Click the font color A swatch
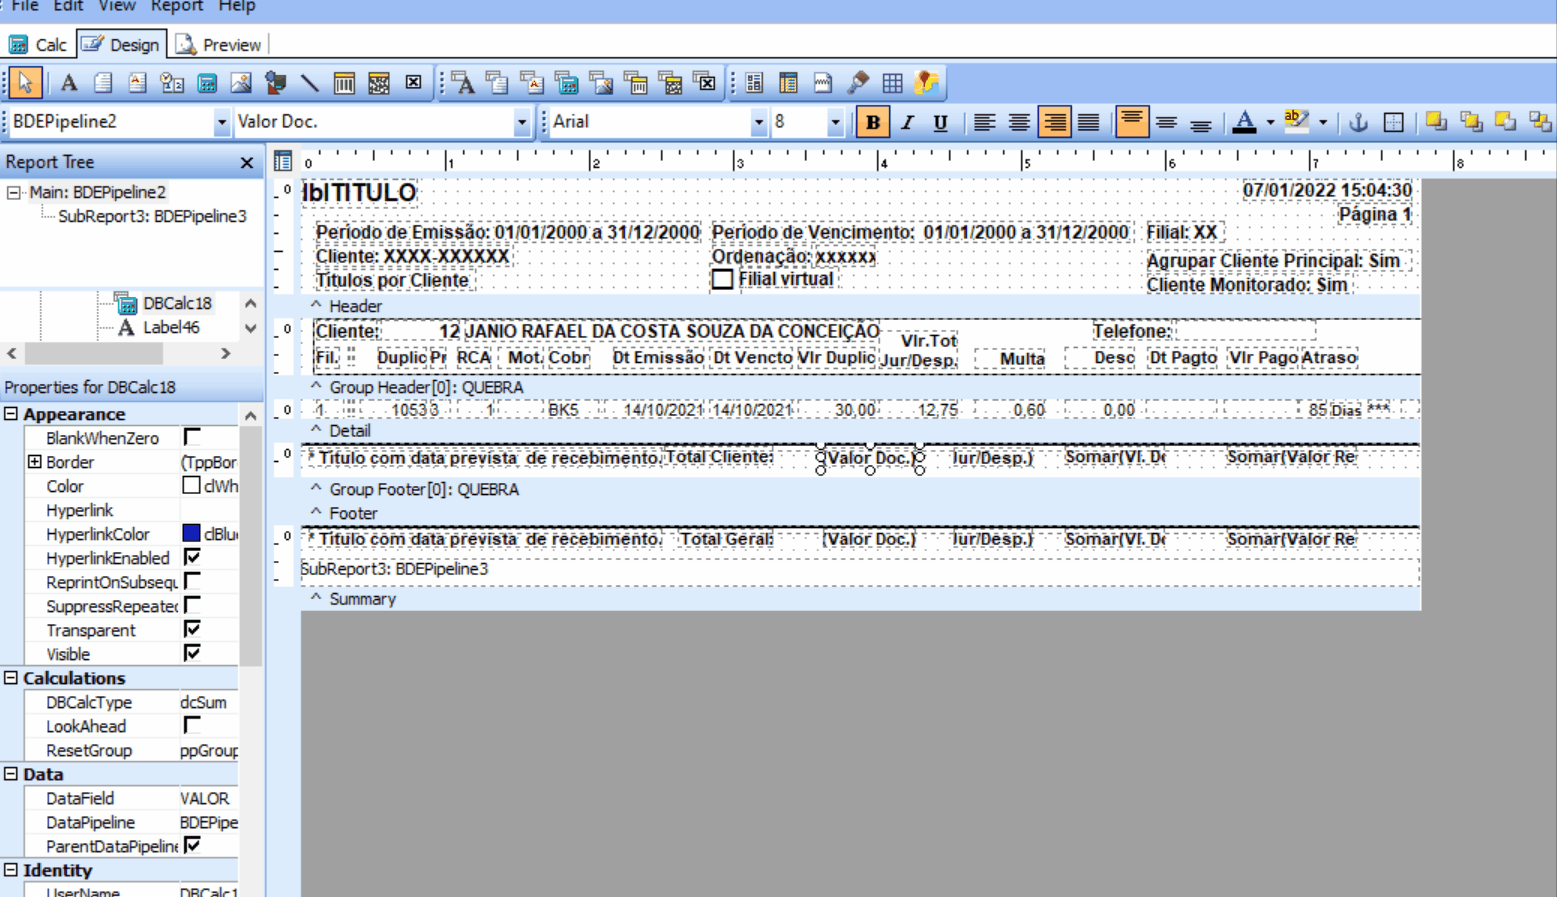Viewport: 1557px width, 897px height. click(1244, 122)
